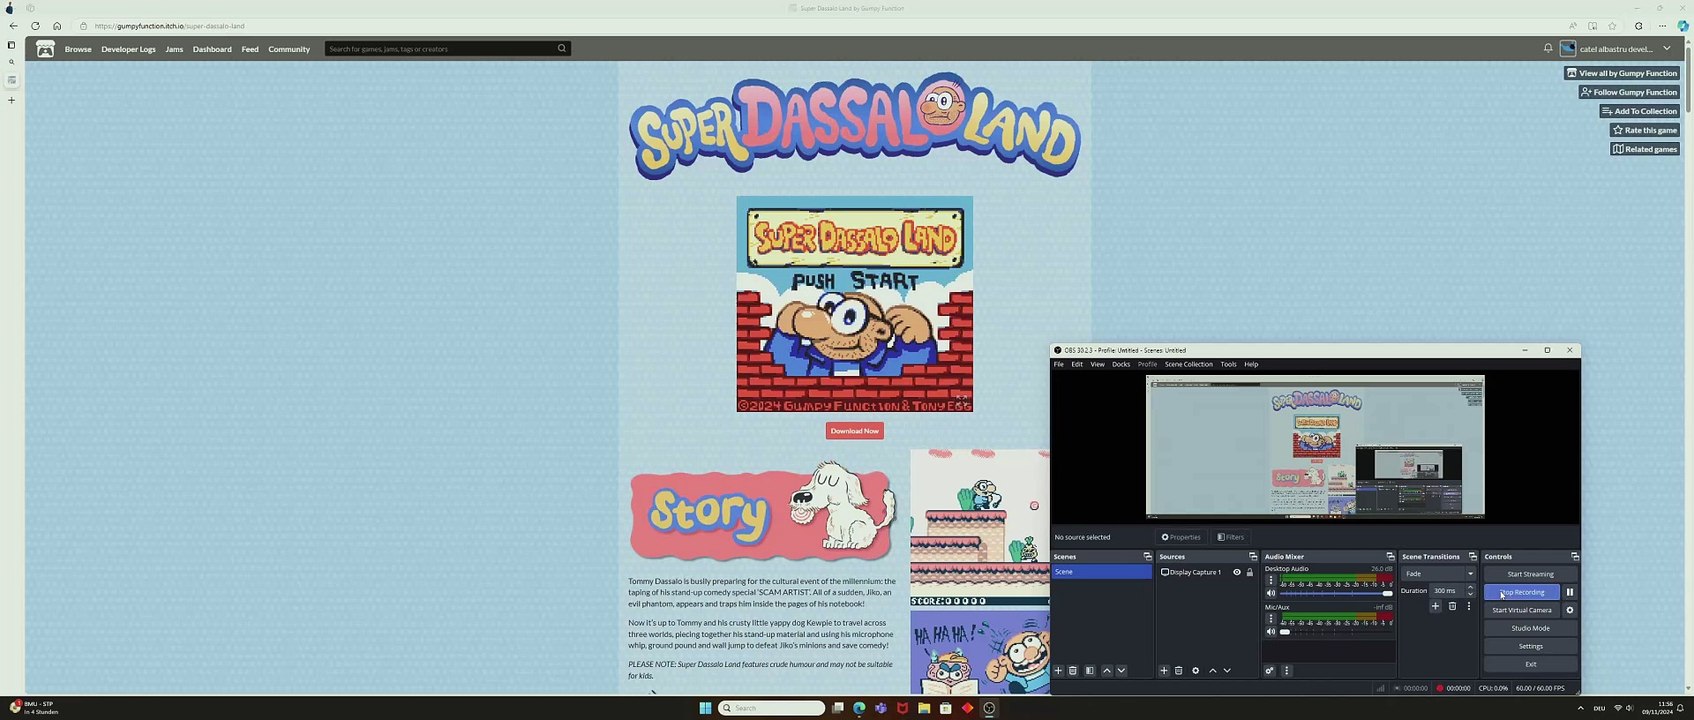Screen dimensions: 1694x720
Task: Move source up in Sources list
Action: pyautogui.click(x=1213, y=671)
